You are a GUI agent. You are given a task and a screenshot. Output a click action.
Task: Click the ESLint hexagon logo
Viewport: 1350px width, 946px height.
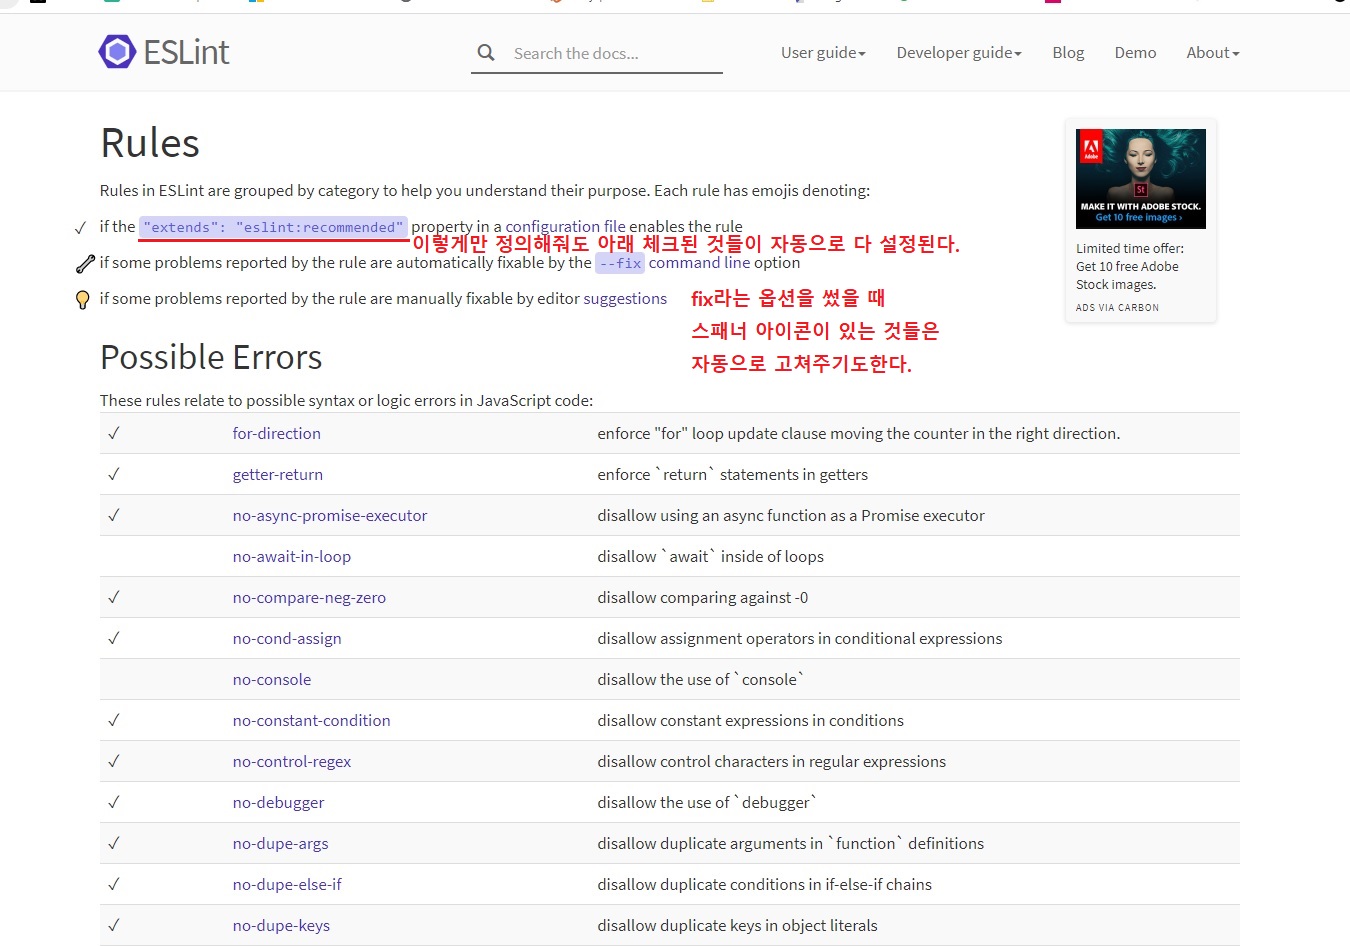pyautogui.click(x=117, y=52)
